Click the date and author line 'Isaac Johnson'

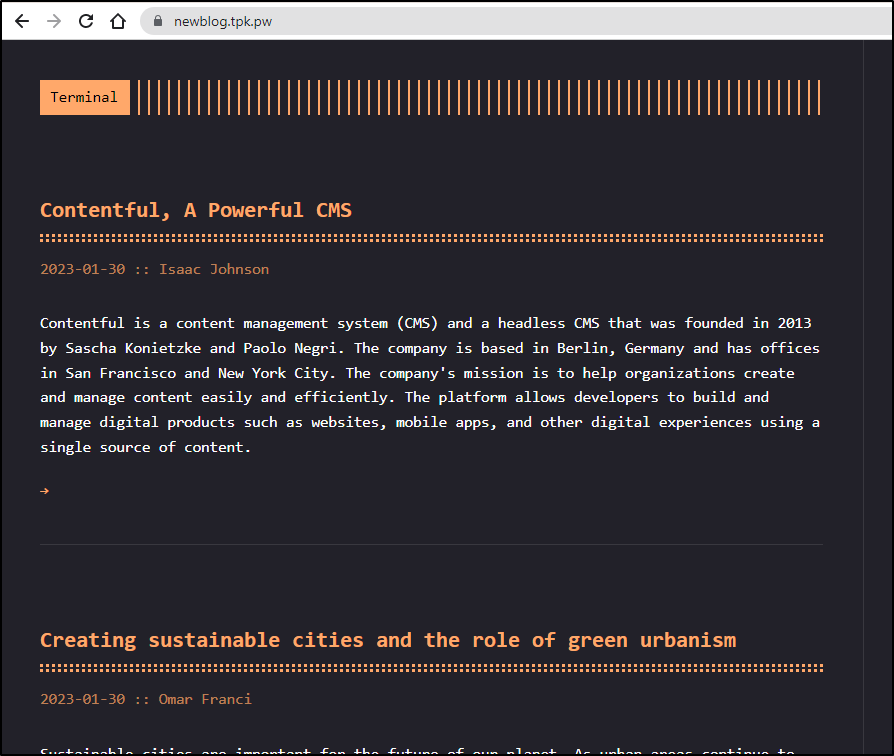[x=155, y=269]
